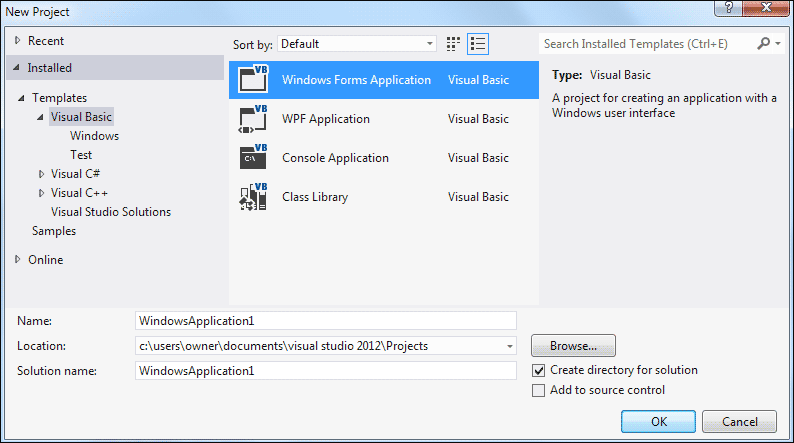Click the WPF Application template icon
The height and width of the screenshot is (443, 794).
pyautogui.click(x=253, y=119)
